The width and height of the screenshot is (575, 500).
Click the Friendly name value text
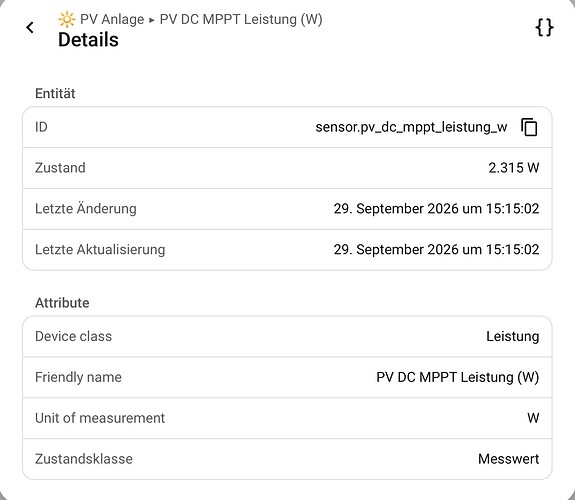click(457, 377)
